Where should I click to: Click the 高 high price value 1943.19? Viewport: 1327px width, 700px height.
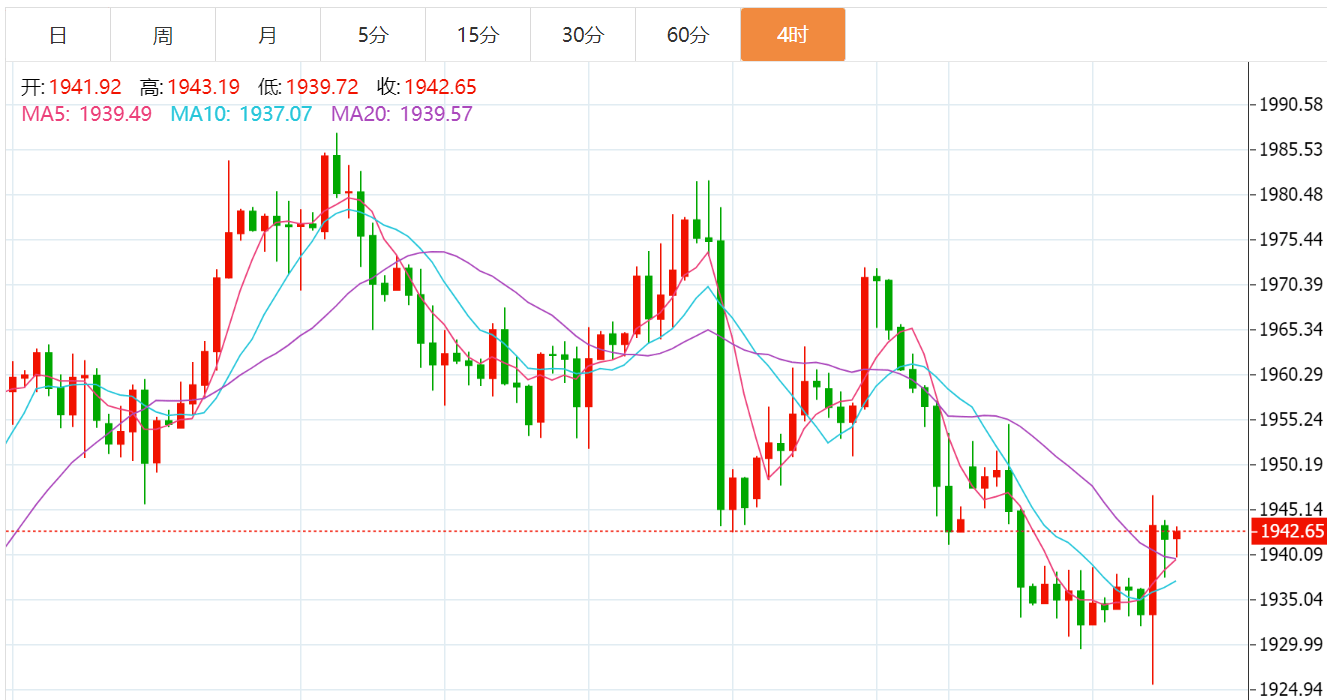[x=203, y=88]
